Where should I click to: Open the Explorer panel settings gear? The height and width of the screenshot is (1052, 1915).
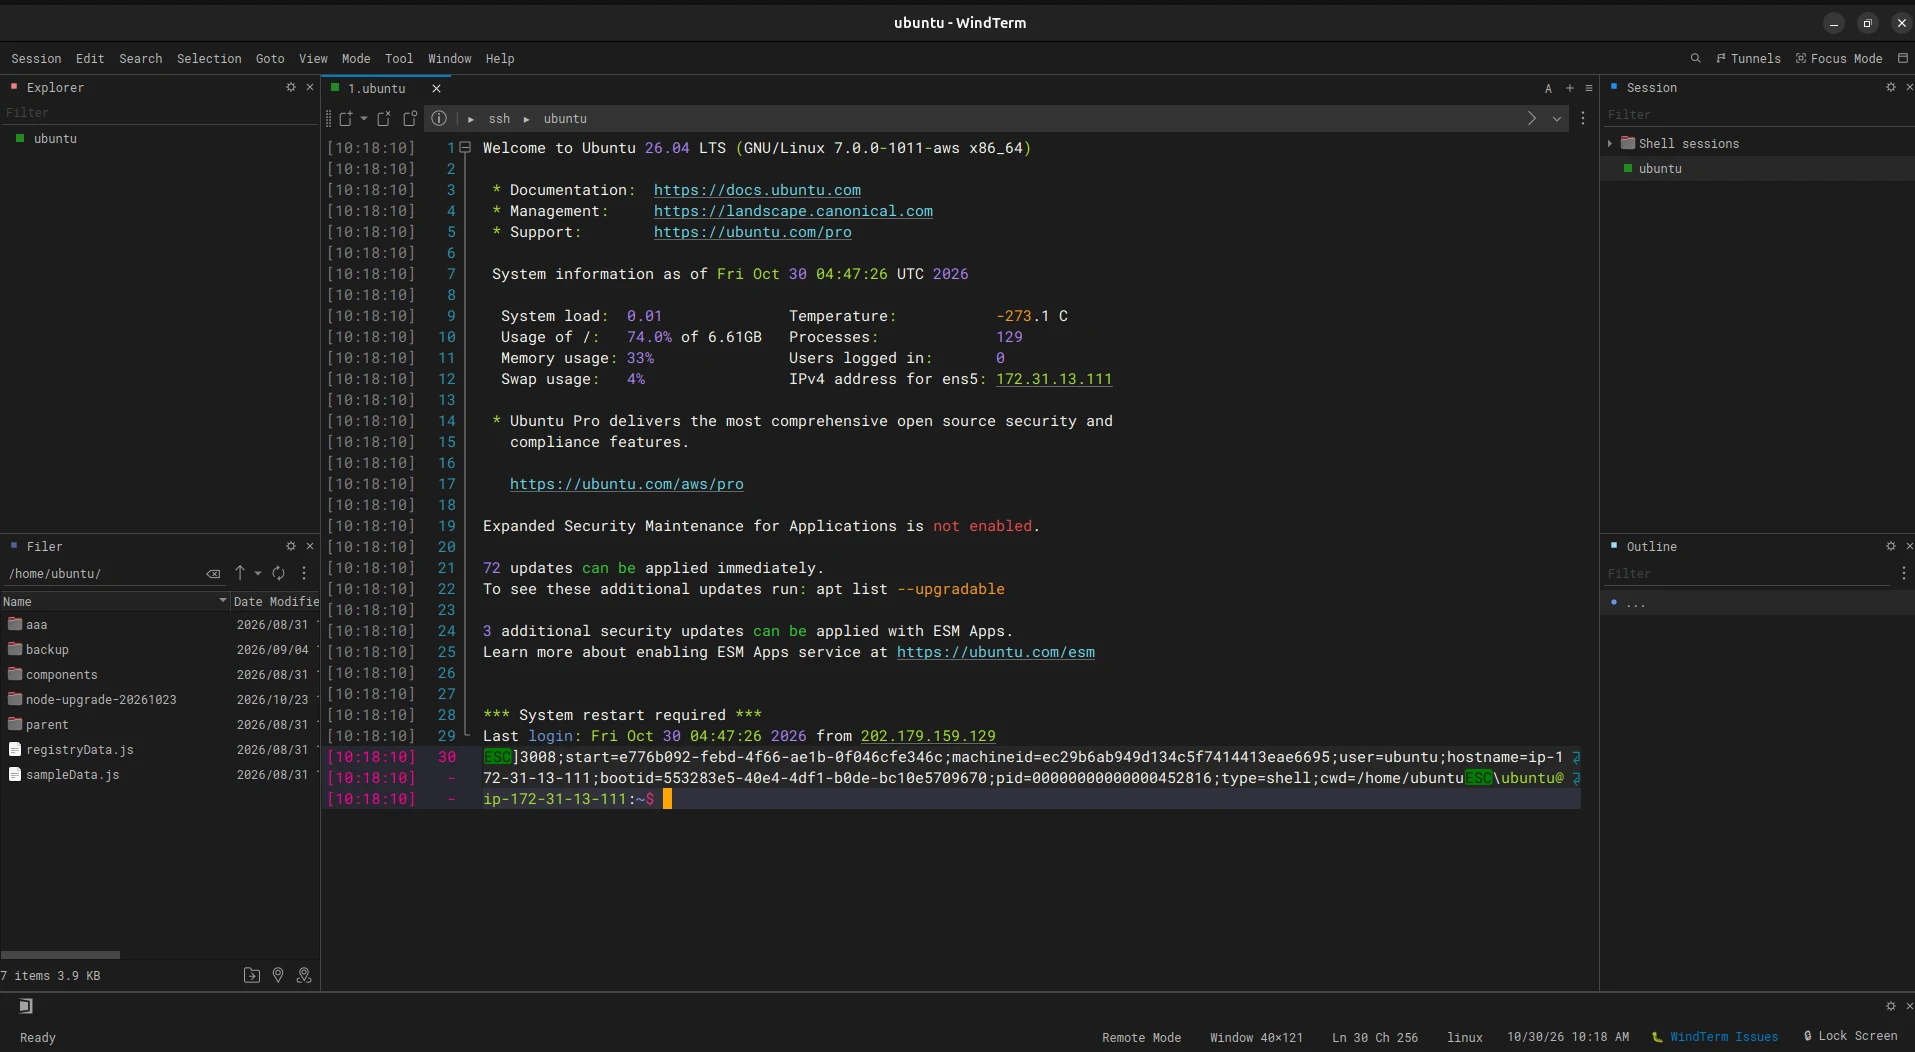pyautogui.click(x=291, y=87)
